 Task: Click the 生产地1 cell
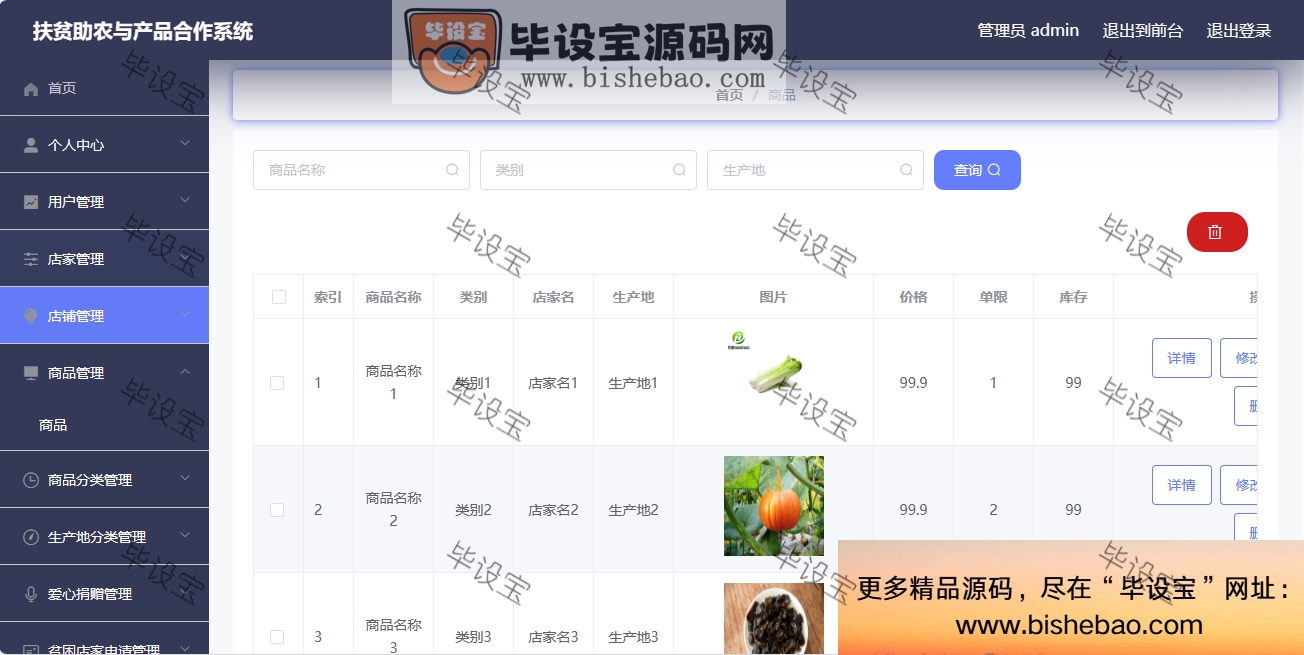coord(633,383)
